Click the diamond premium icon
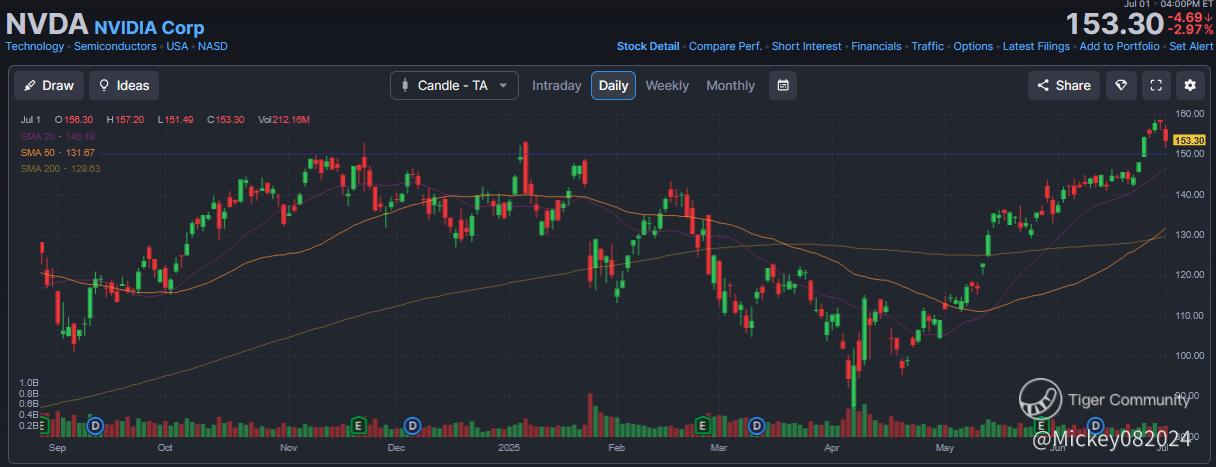This screenshot has width=1216, height=467. (x=1121, y=85)
